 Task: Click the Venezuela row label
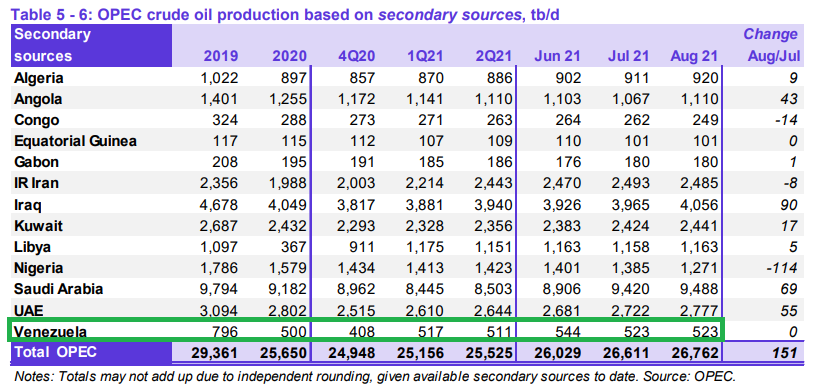coord(50,332)
